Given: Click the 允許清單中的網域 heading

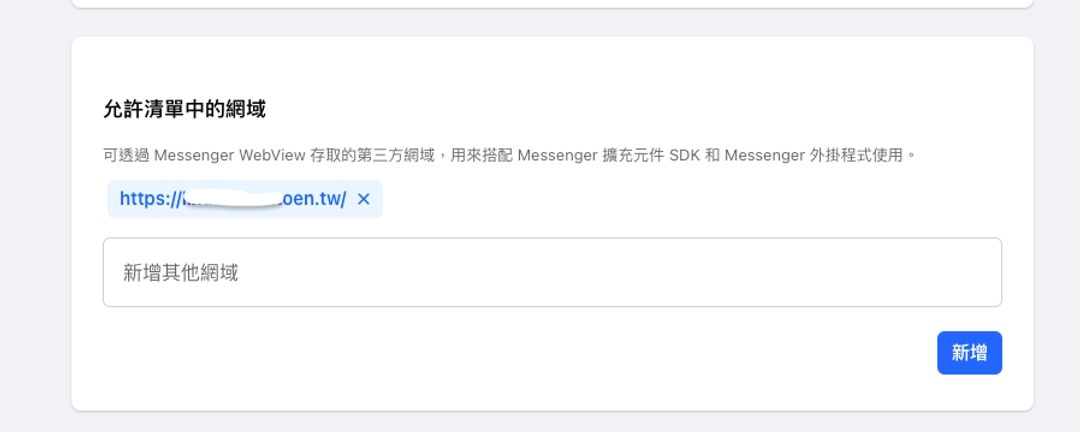Looking at the screenshot, I should tap(185, 109).
